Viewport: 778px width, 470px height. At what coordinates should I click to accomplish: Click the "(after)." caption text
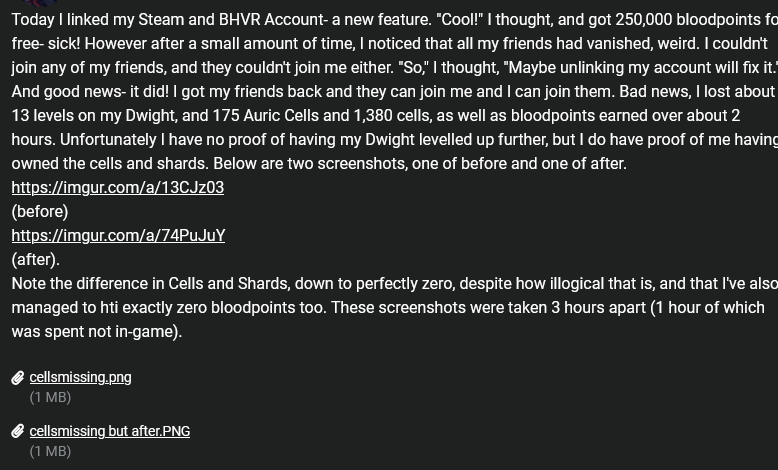pos(36,260)
